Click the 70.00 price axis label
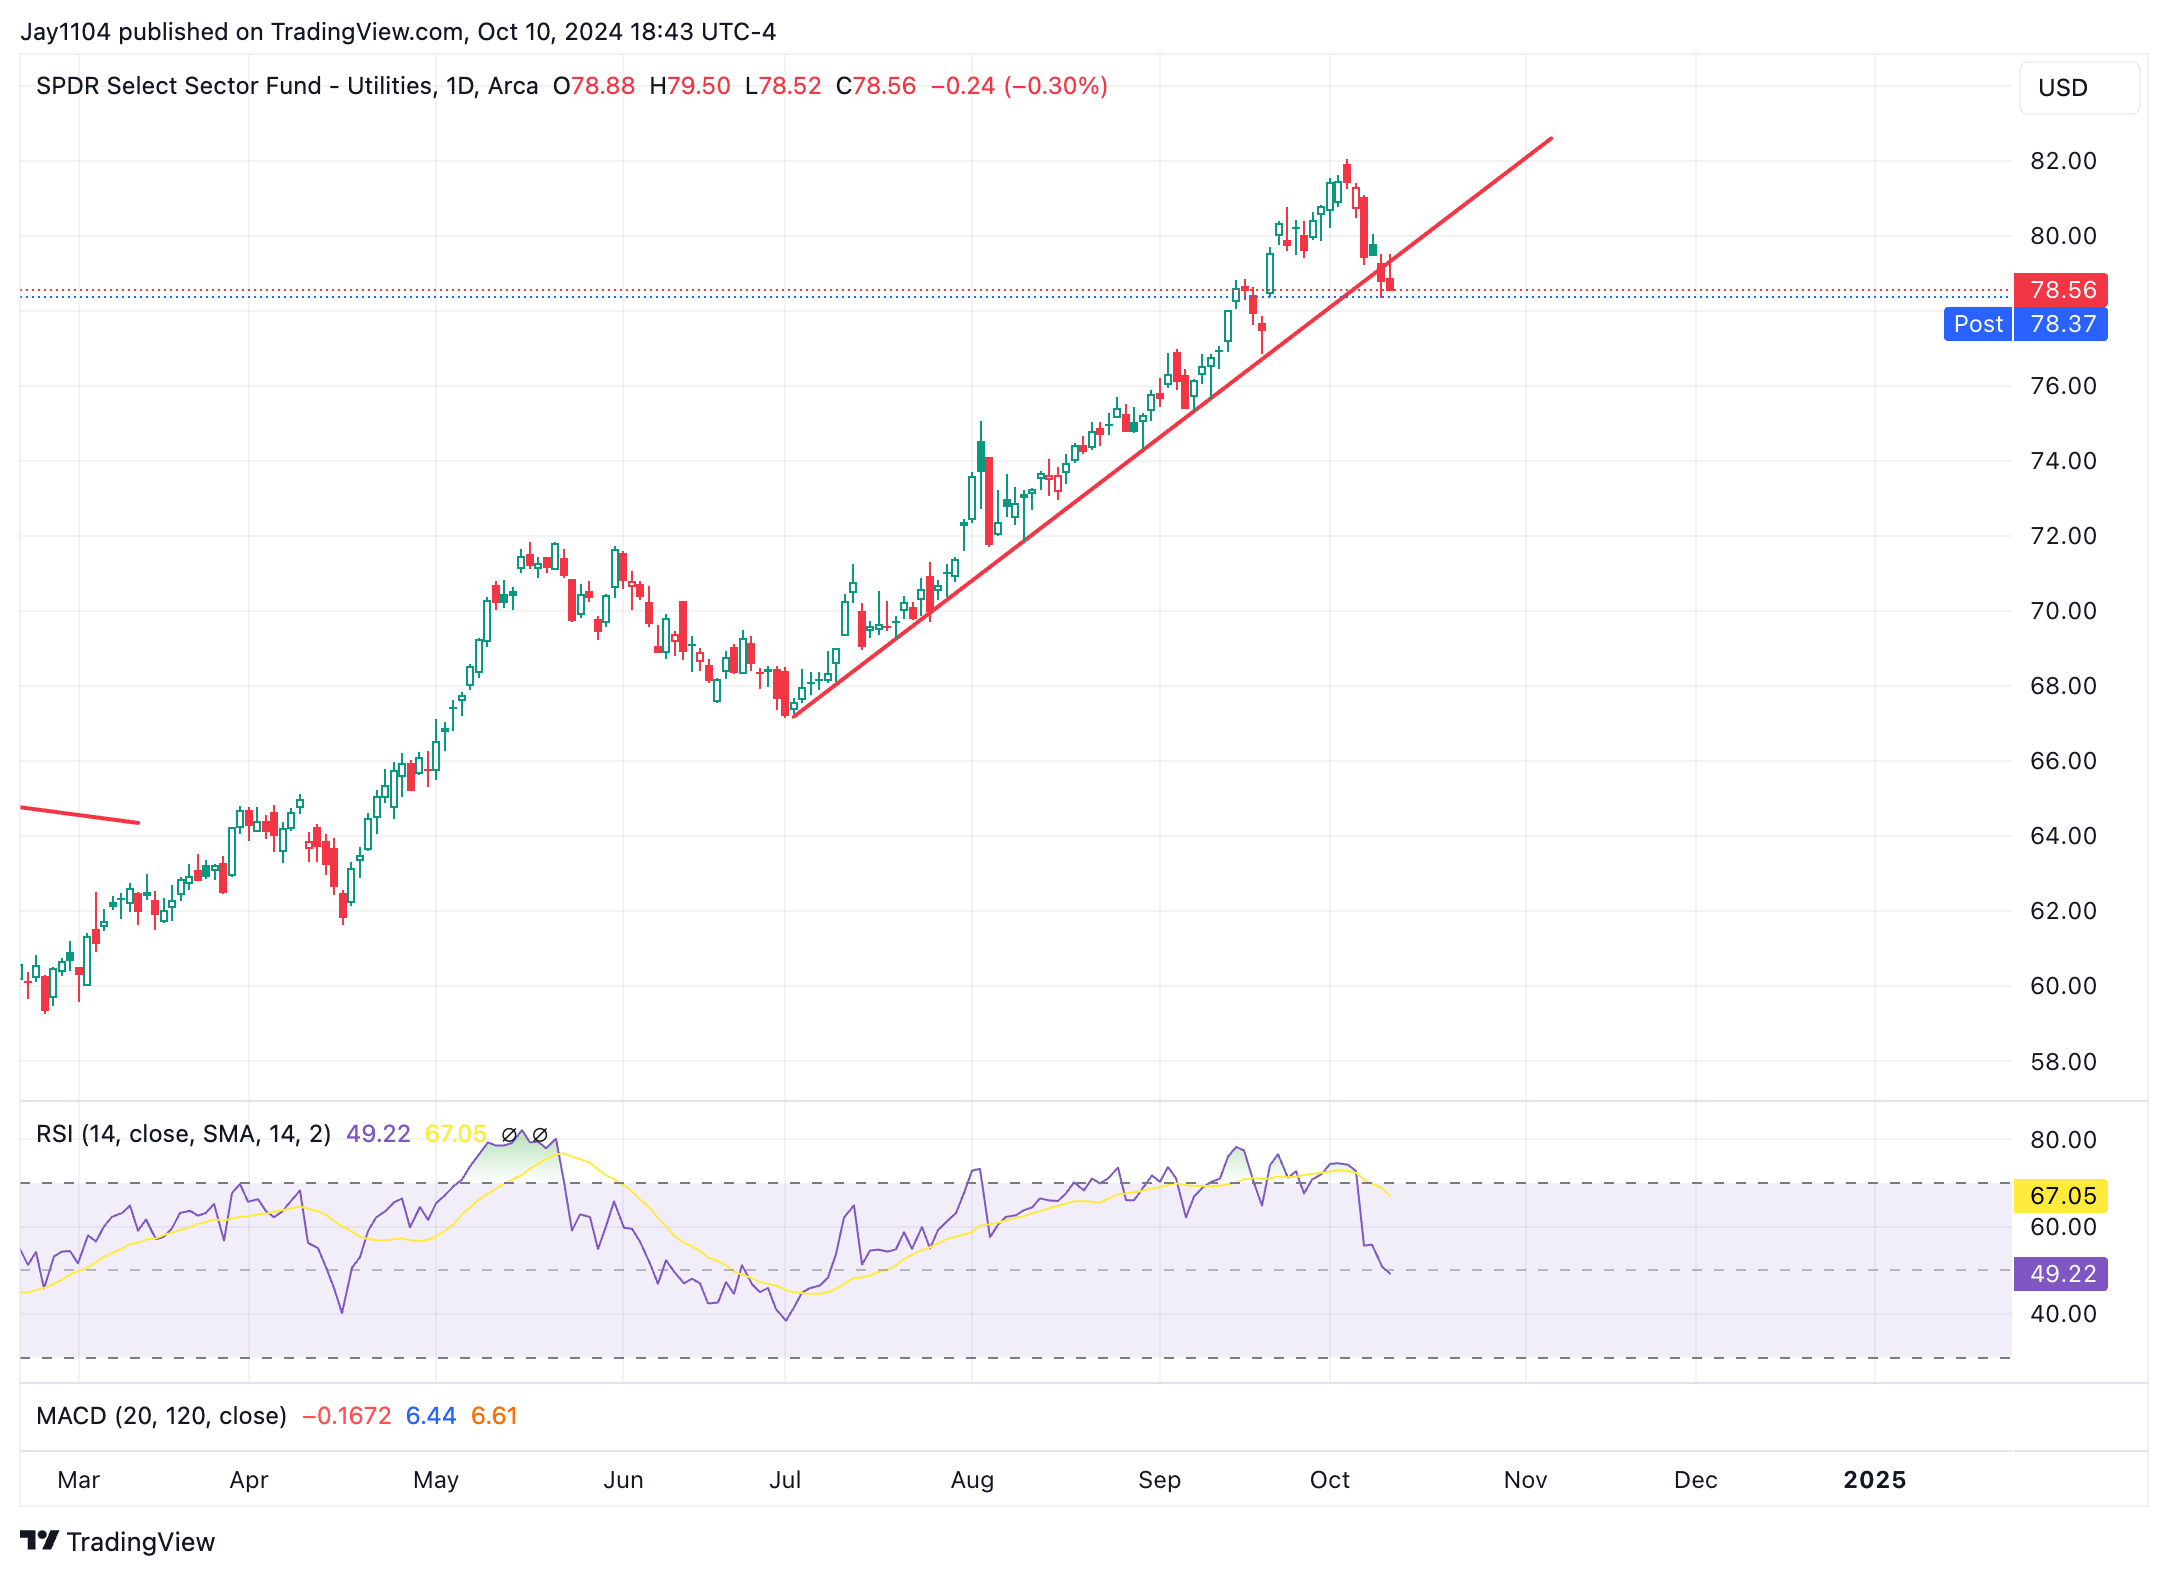 (2063, 611)
